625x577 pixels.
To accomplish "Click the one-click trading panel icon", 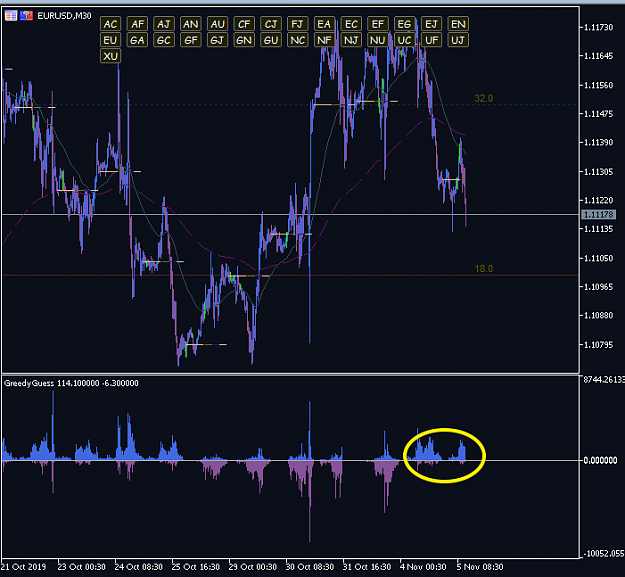I will pos(26,16).
